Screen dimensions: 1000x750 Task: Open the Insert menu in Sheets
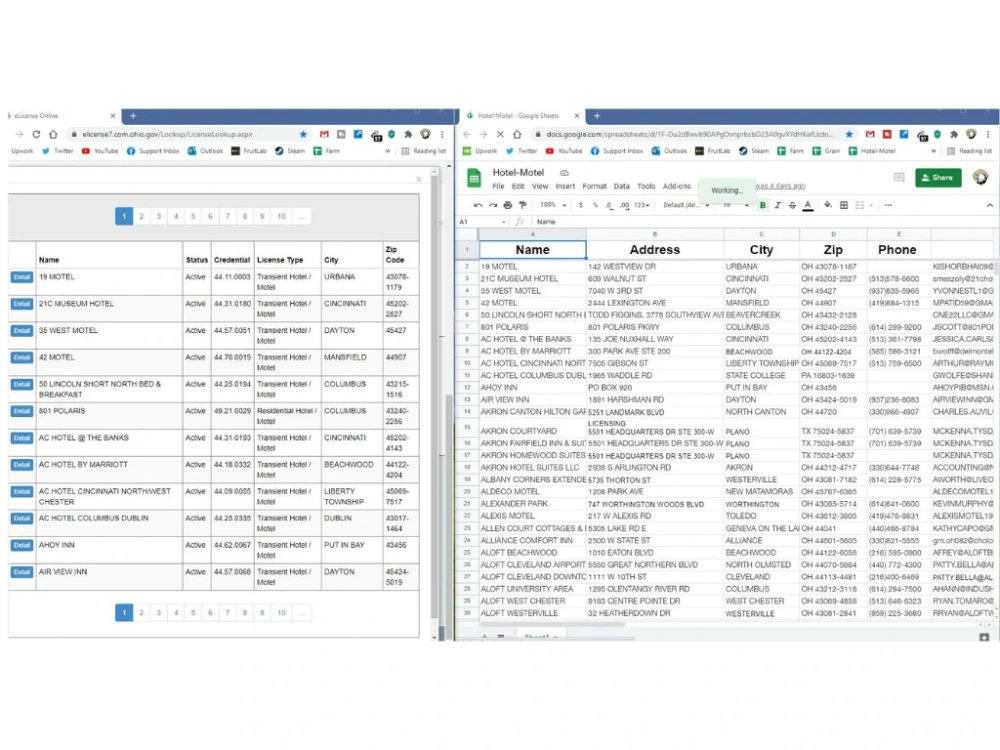(565, 186)
